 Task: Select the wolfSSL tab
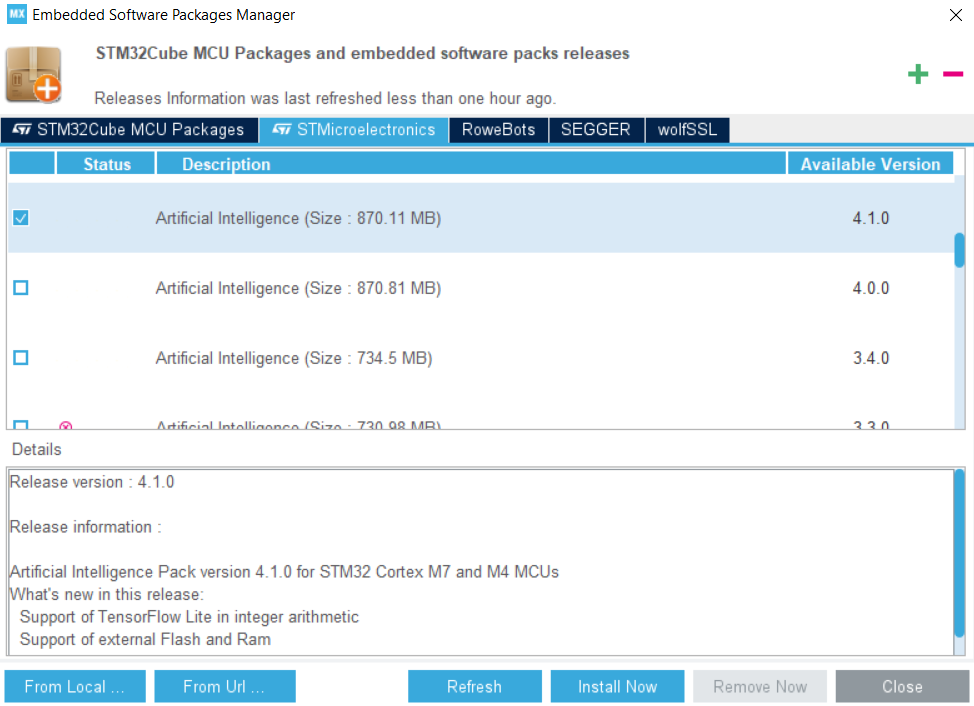point(687,129)
